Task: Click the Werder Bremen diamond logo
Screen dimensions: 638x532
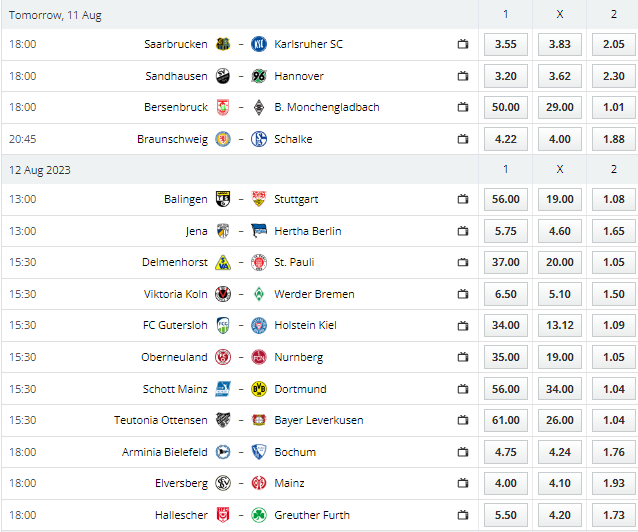Action: (x=259, y=294)
